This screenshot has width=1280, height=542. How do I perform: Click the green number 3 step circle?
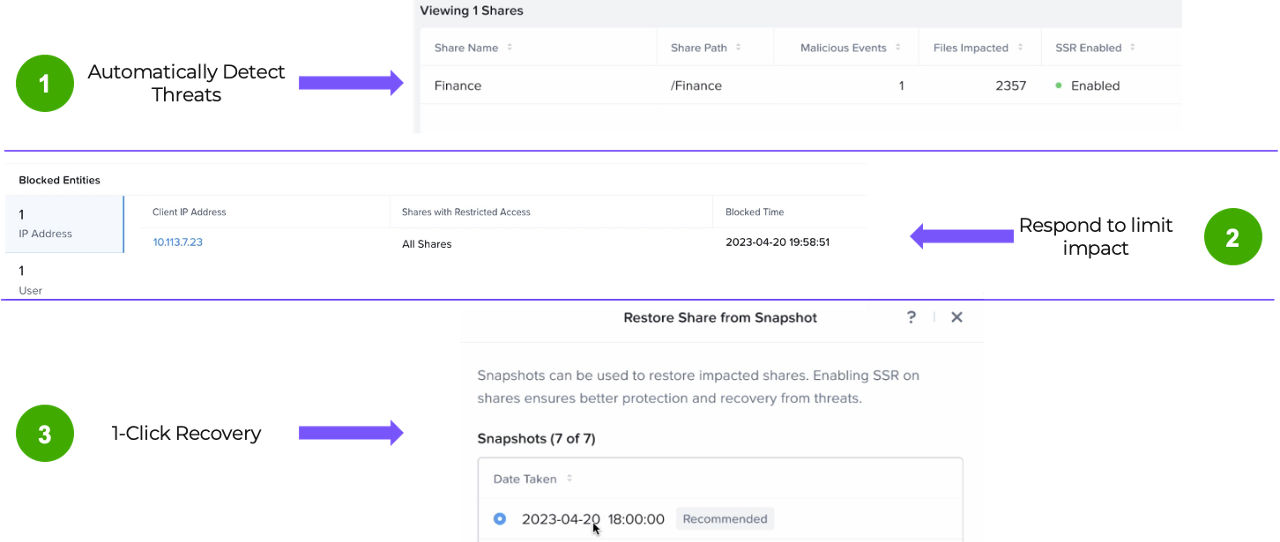pos(45,433)
